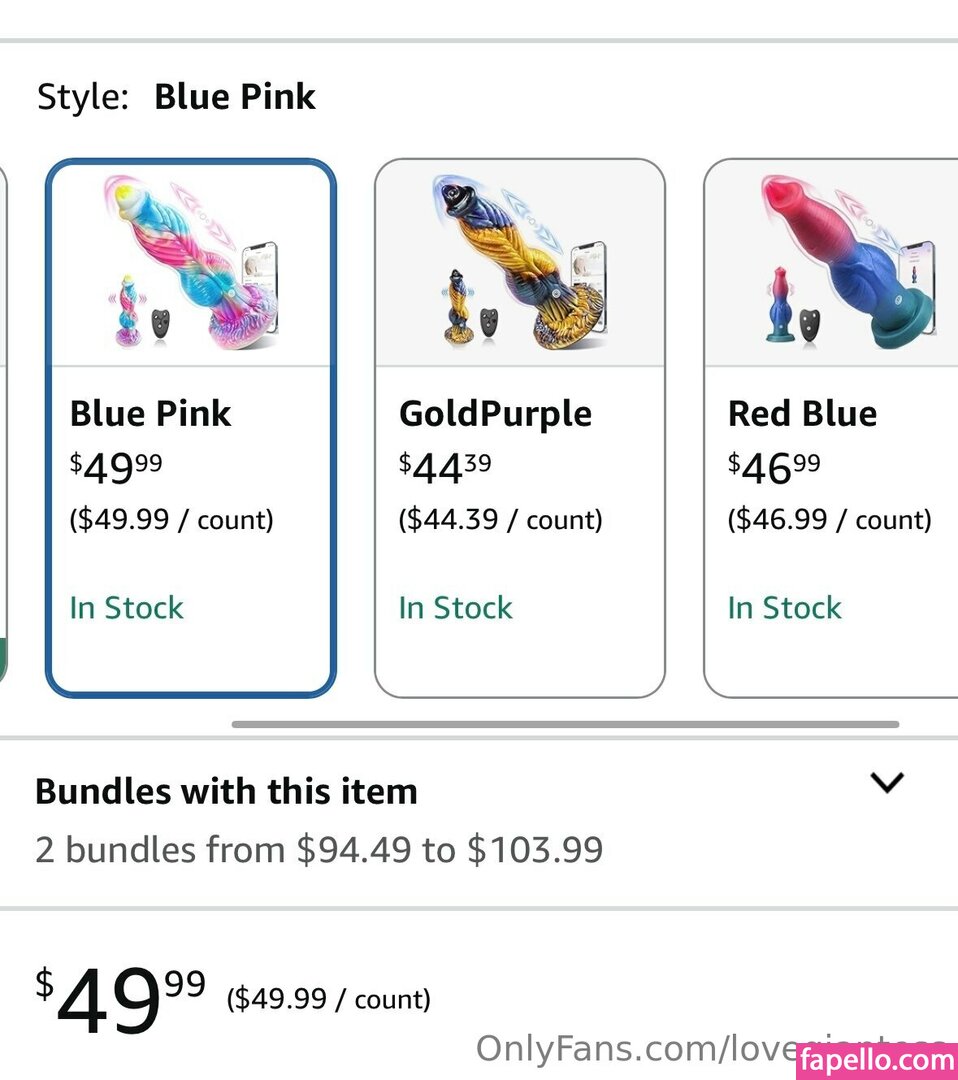958x1080 pixels.
Task: Click the "Blue Pink" card title text
Action: (x=150, y=414)
